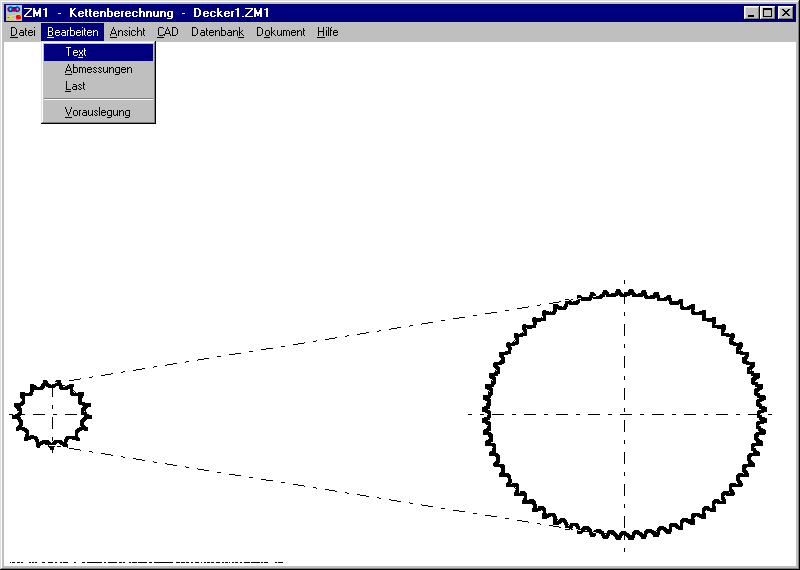Select Vorauslegung in the dropdown
This screenshot has height=570, width=800.
98,112
